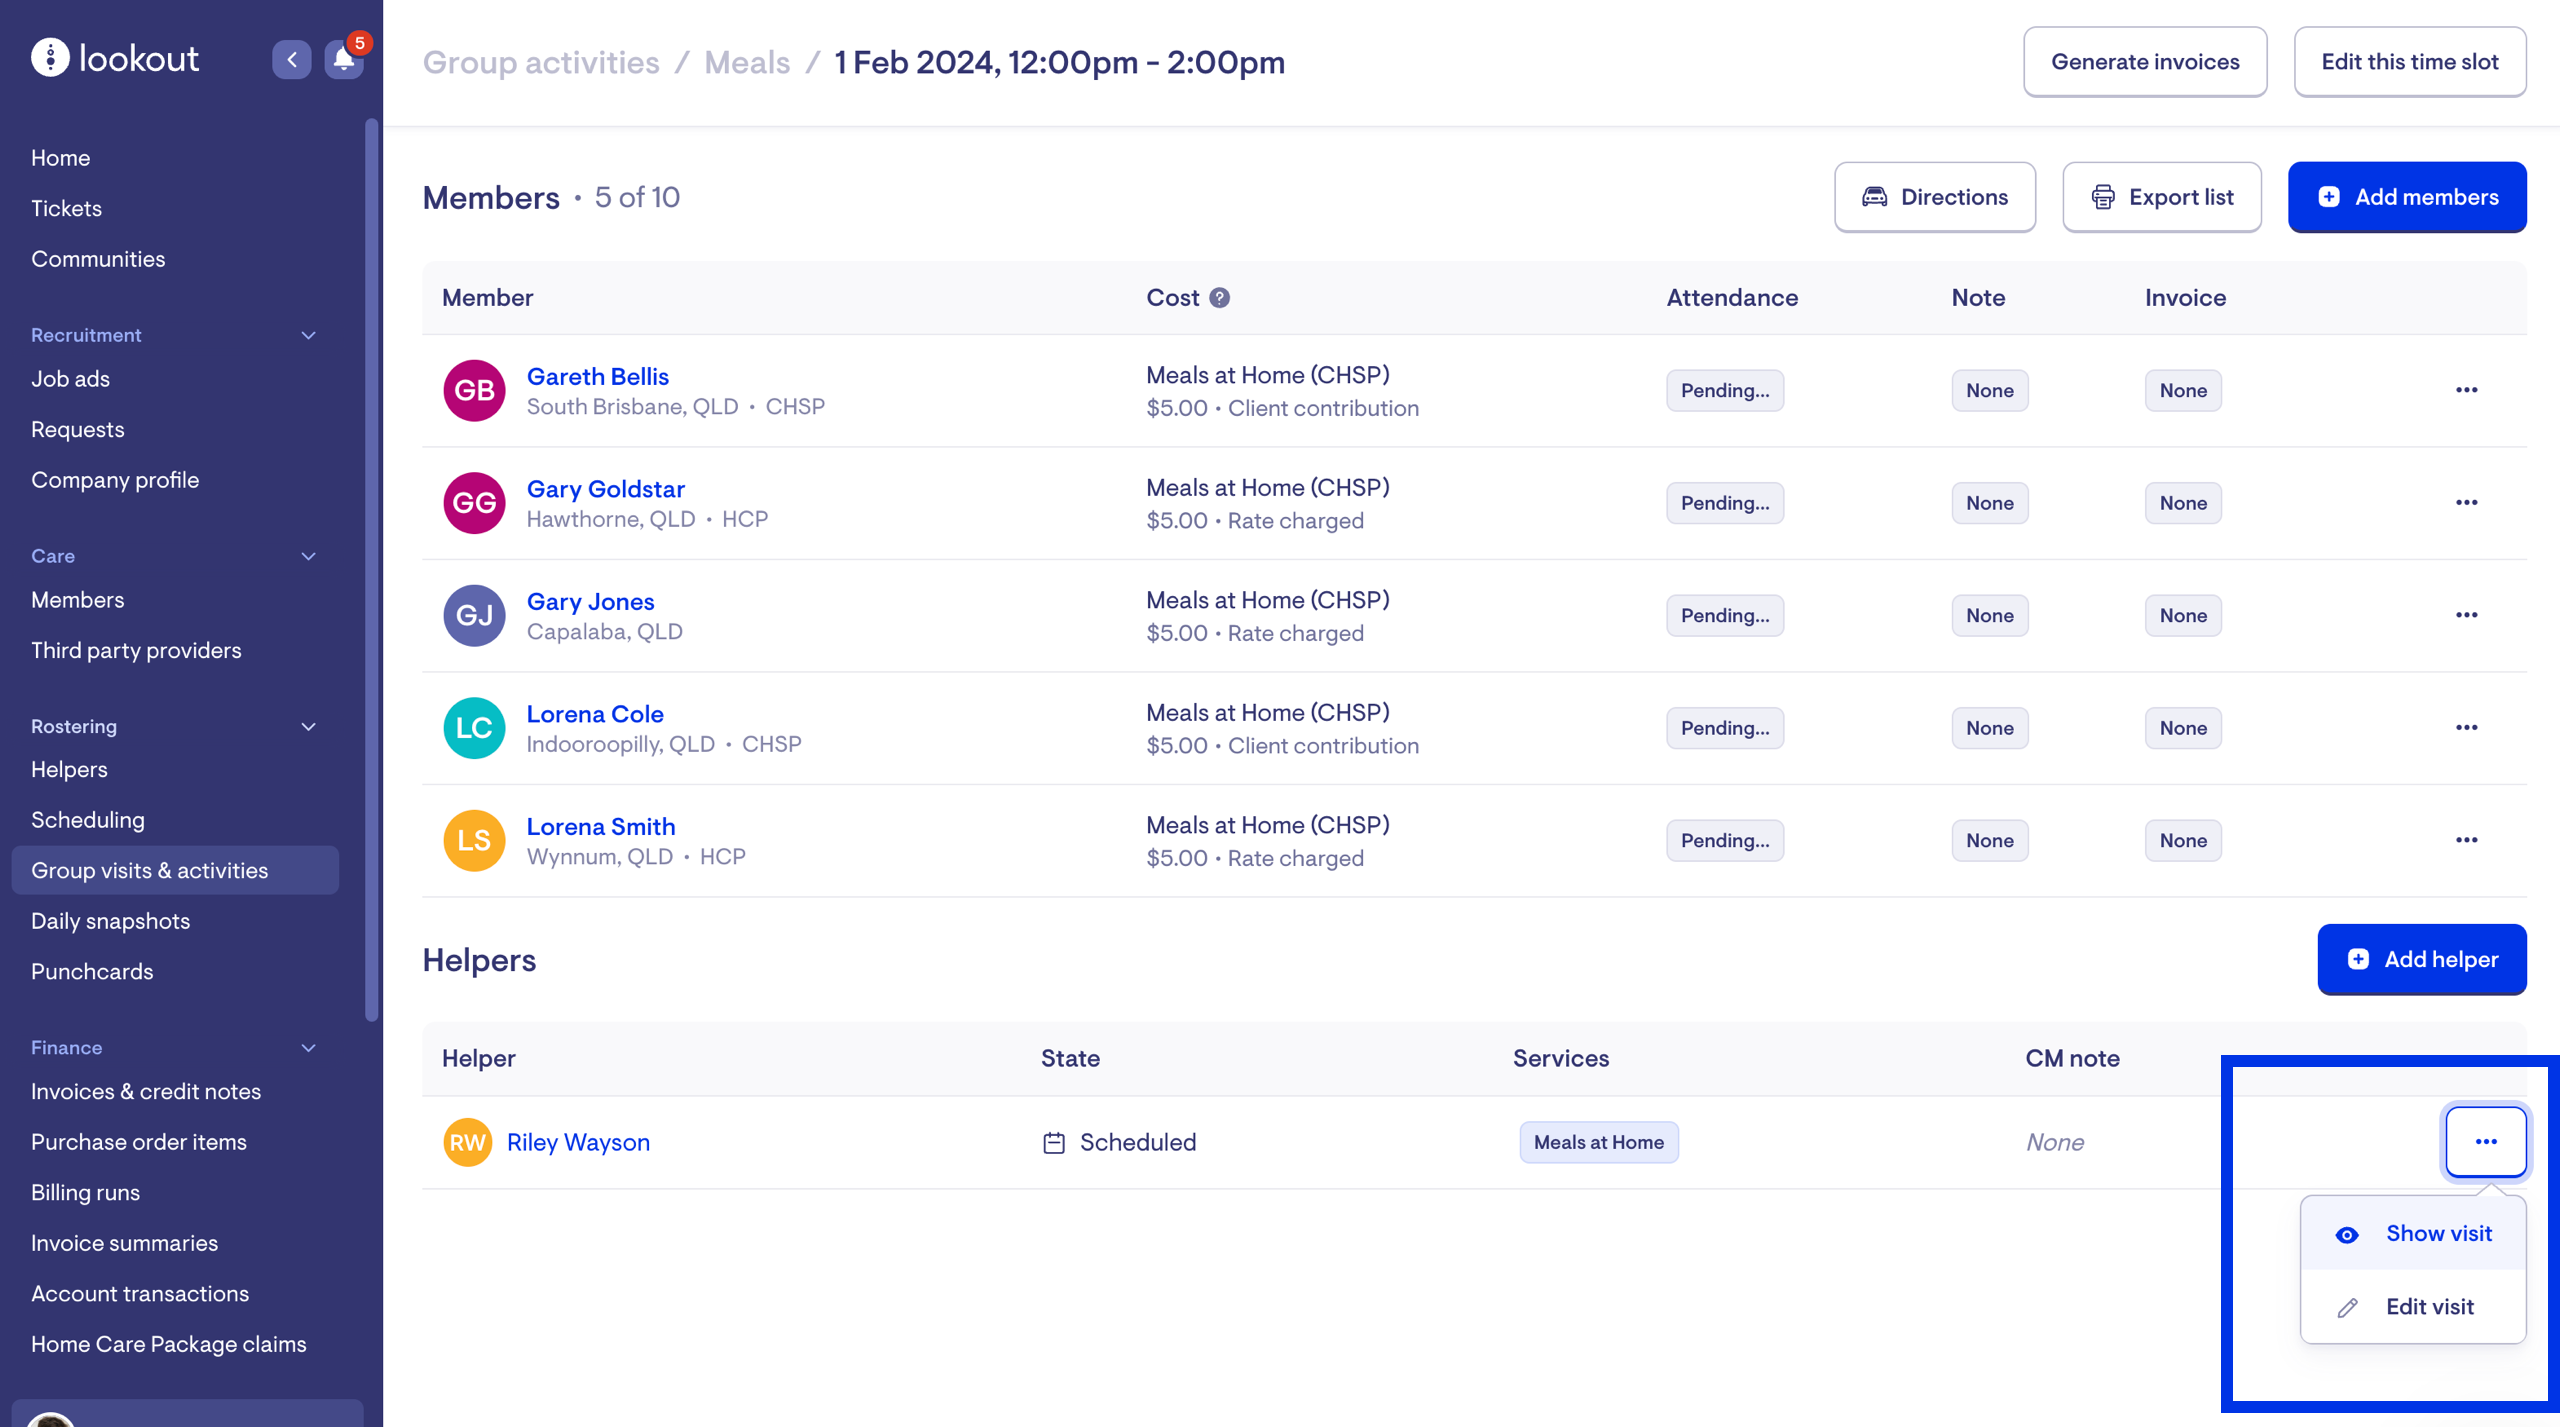
Task: Collapse the Recruitment sidebar section
Action: 308,335
